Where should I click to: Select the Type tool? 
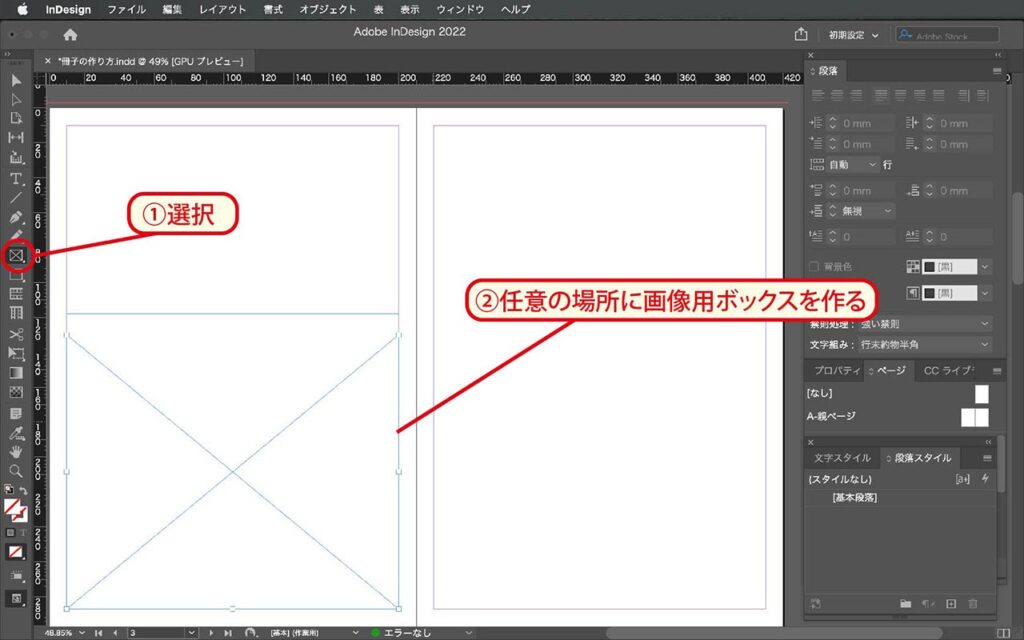pos(15,180)
